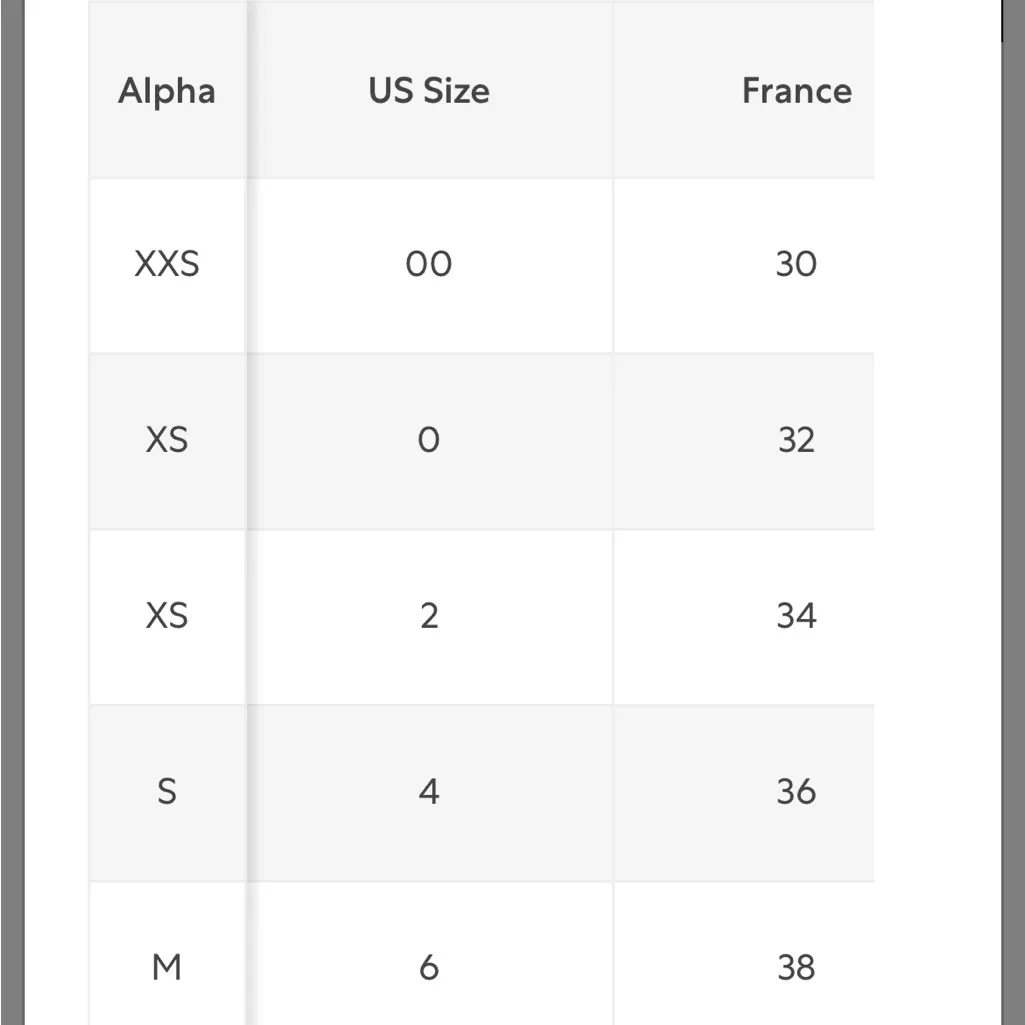Viewport: 1025px width, 1025px height.
Task: Select the US size 0 cell
Action: (x=429, y=440)
